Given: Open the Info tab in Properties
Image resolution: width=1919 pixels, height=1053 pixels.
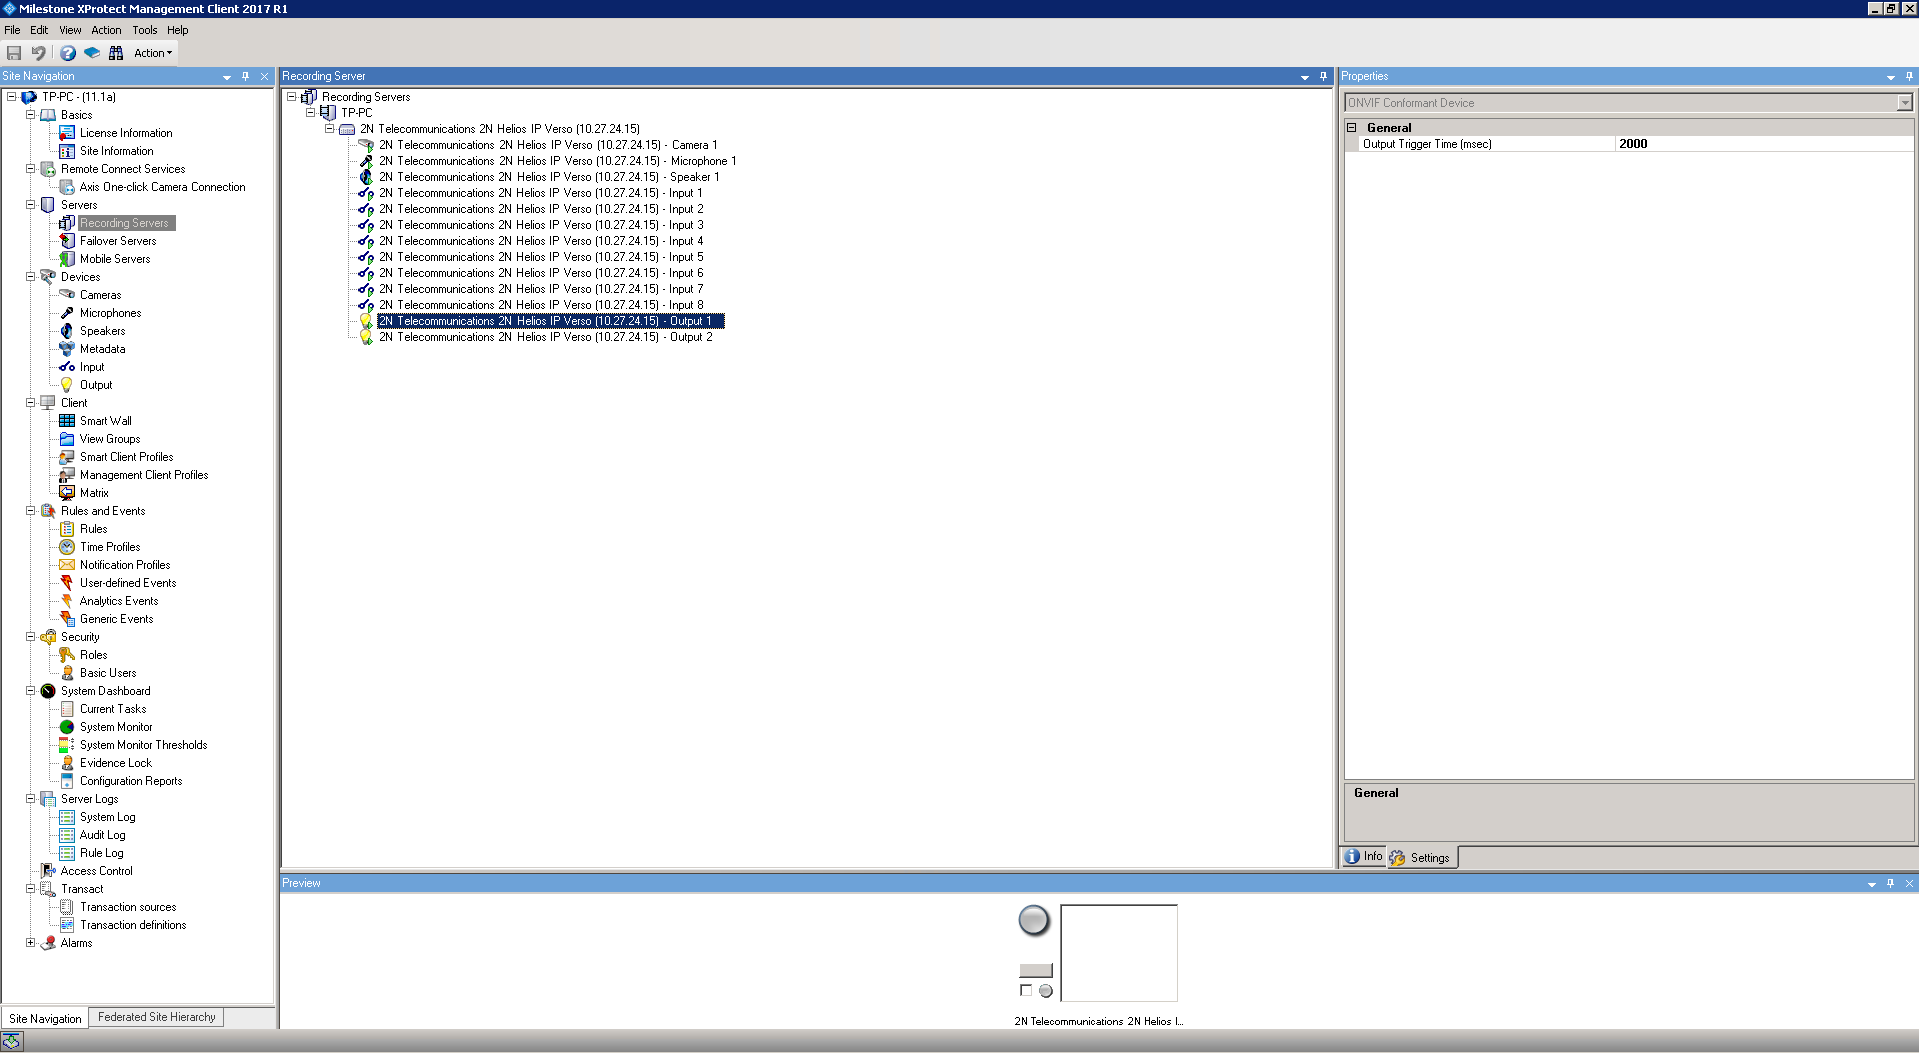Looking at the screenshot, I should point(1365,857).
